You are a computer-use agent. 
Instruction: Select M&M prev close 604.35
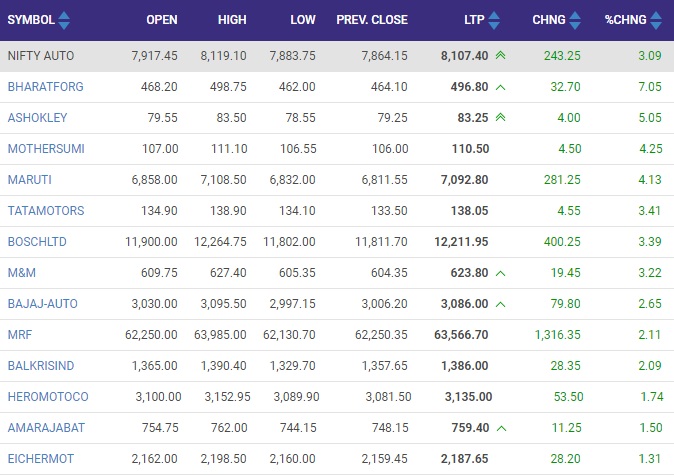point(389,273)
